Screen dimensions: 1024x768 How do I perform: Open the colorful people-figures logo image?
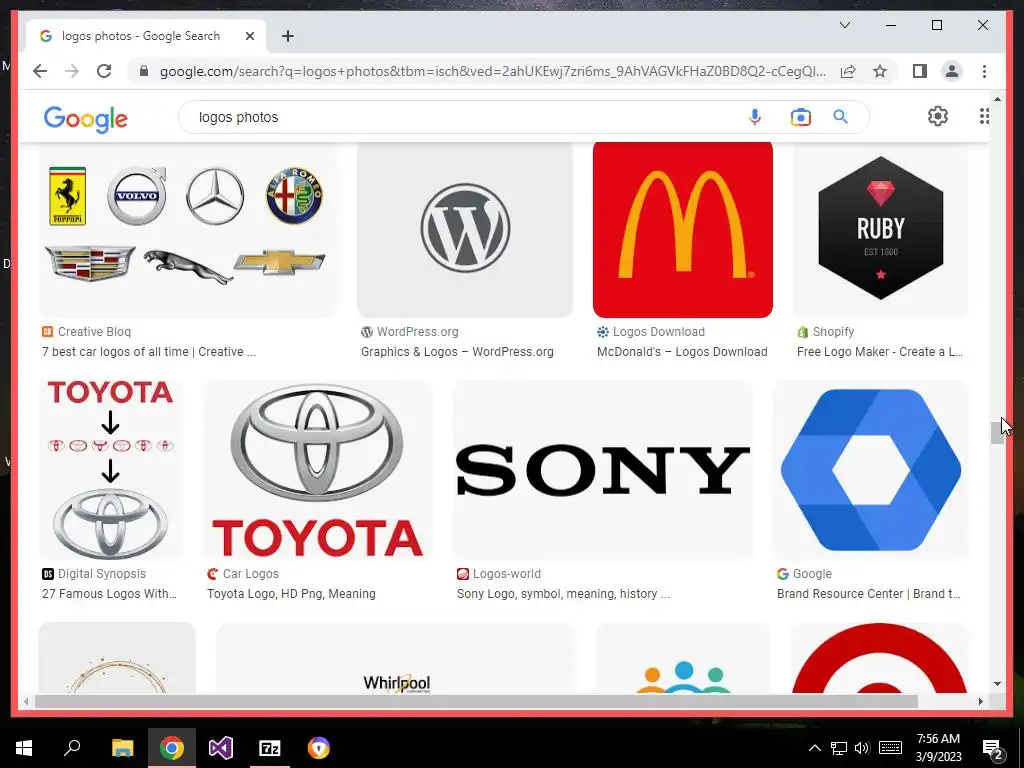682,658
